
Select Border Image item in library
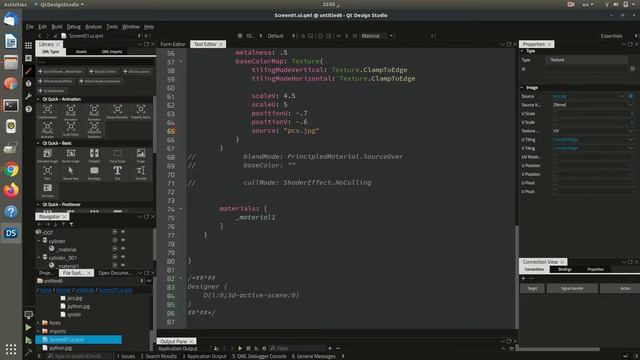pyautogui.click(x=71, y=155)
